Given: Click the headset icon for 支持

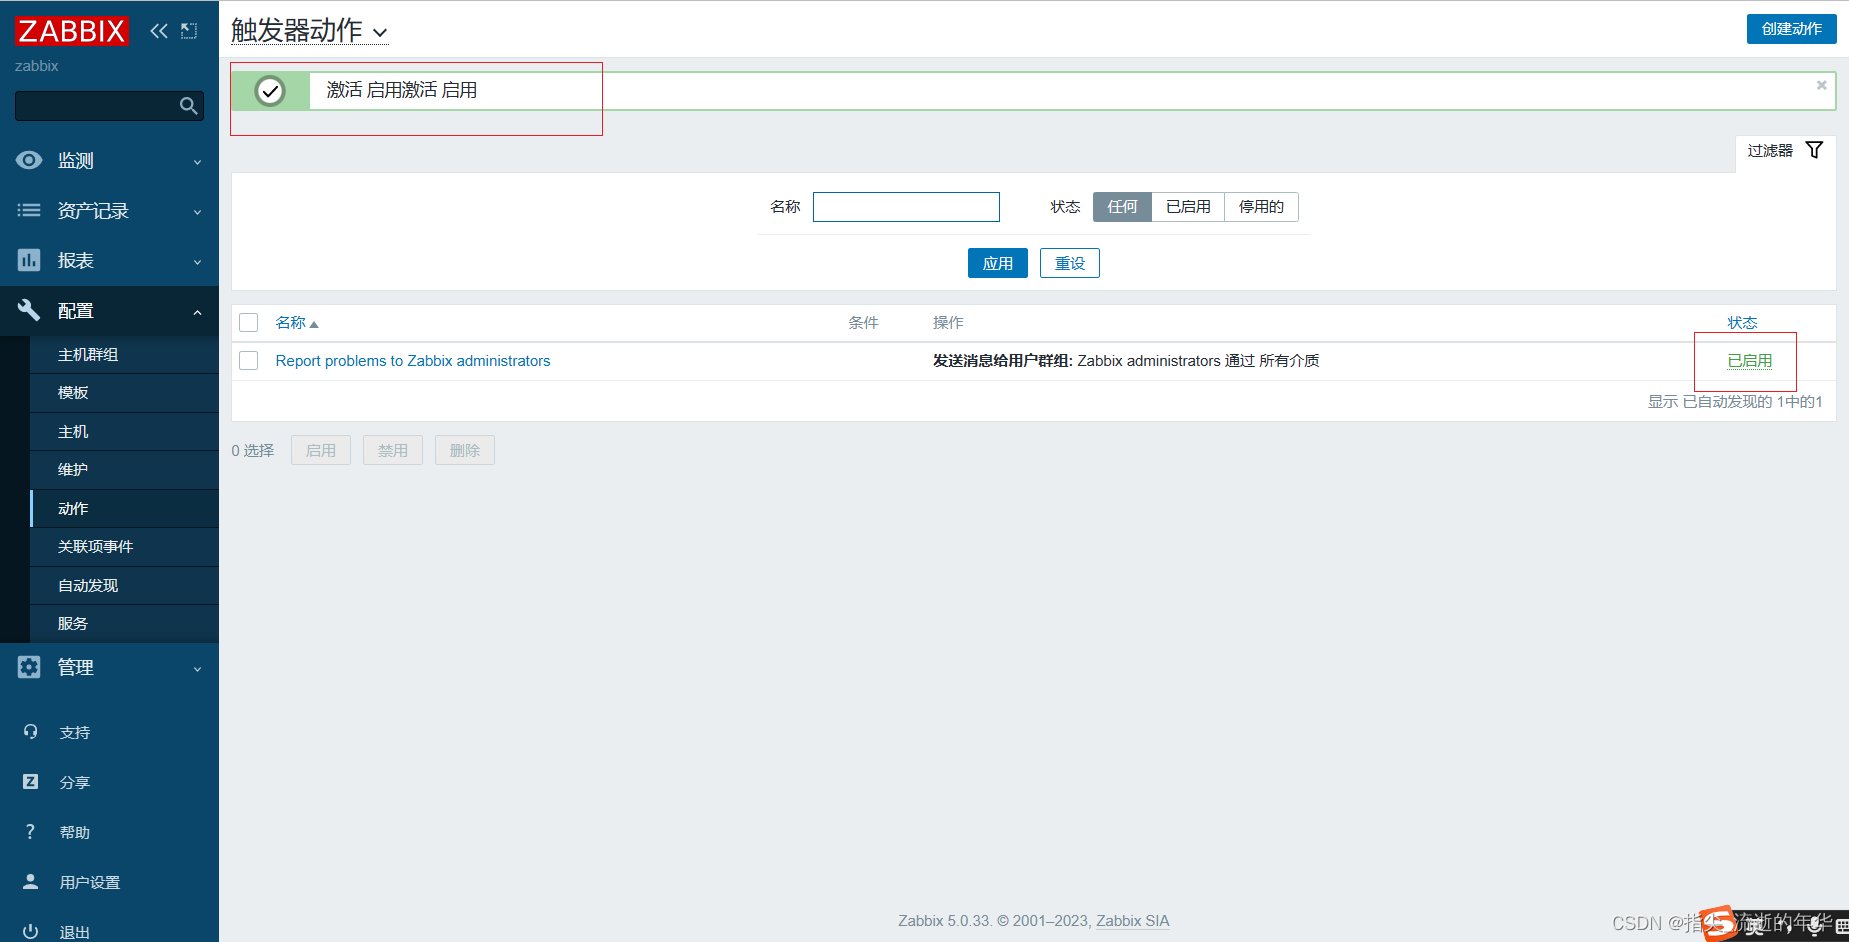Looking at the screenshot, I should 31,732.
